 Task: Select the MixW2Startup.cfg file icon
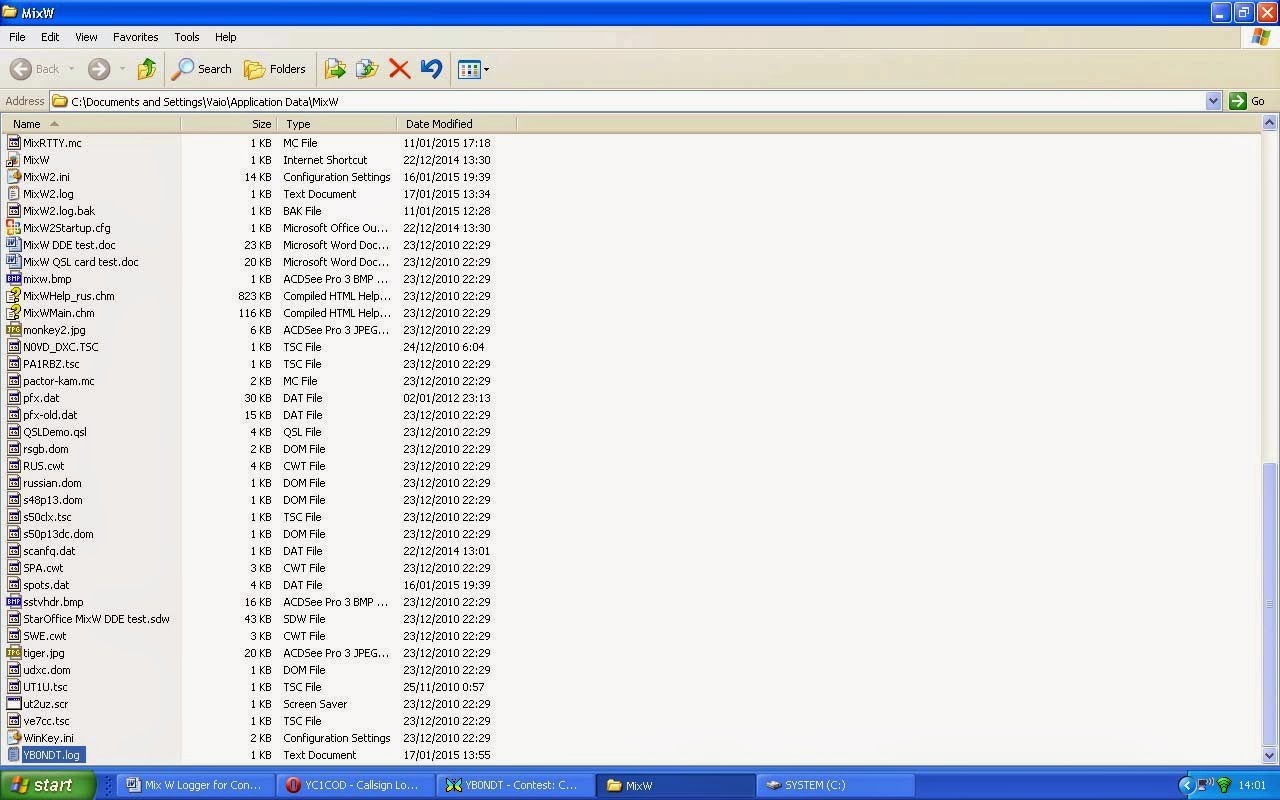point(14,228)
